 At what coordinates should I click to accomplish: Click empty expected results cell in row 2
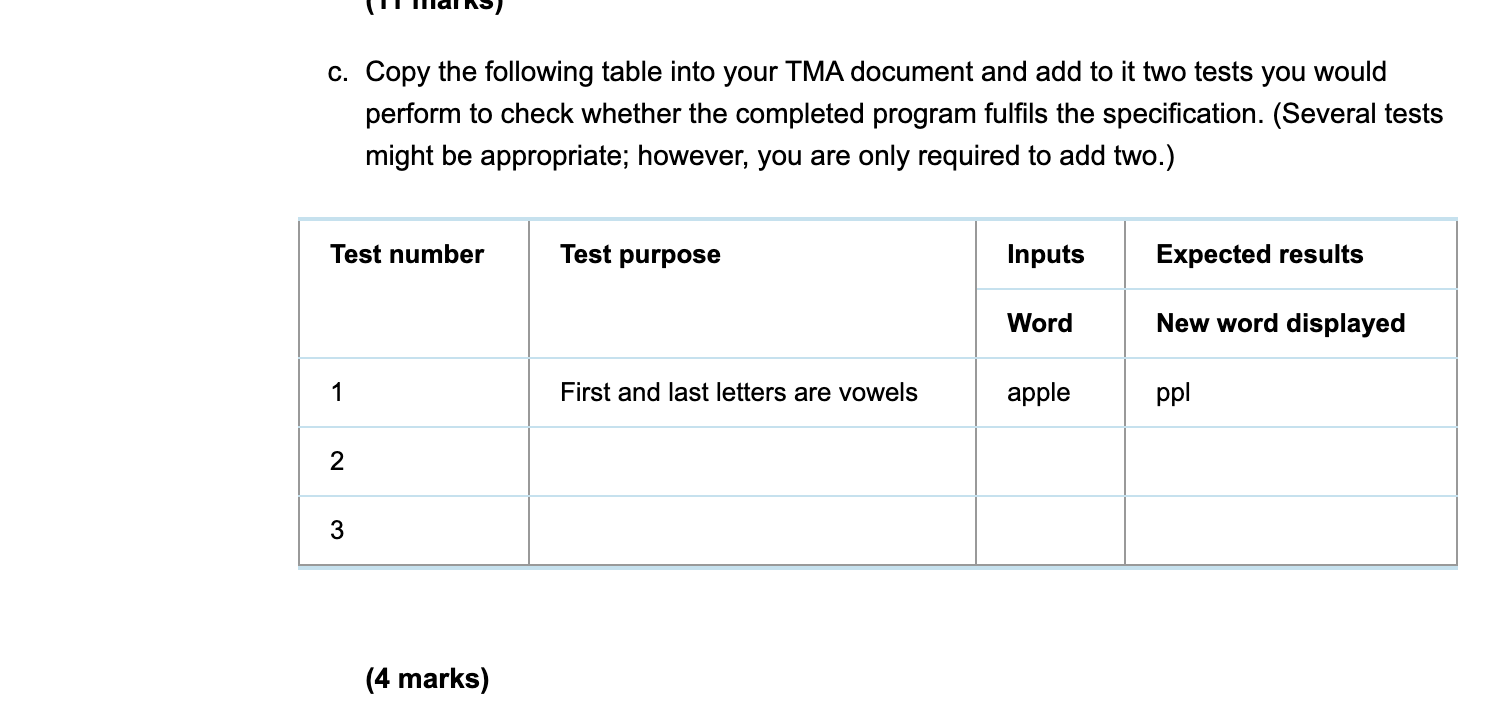point(1290,462)
